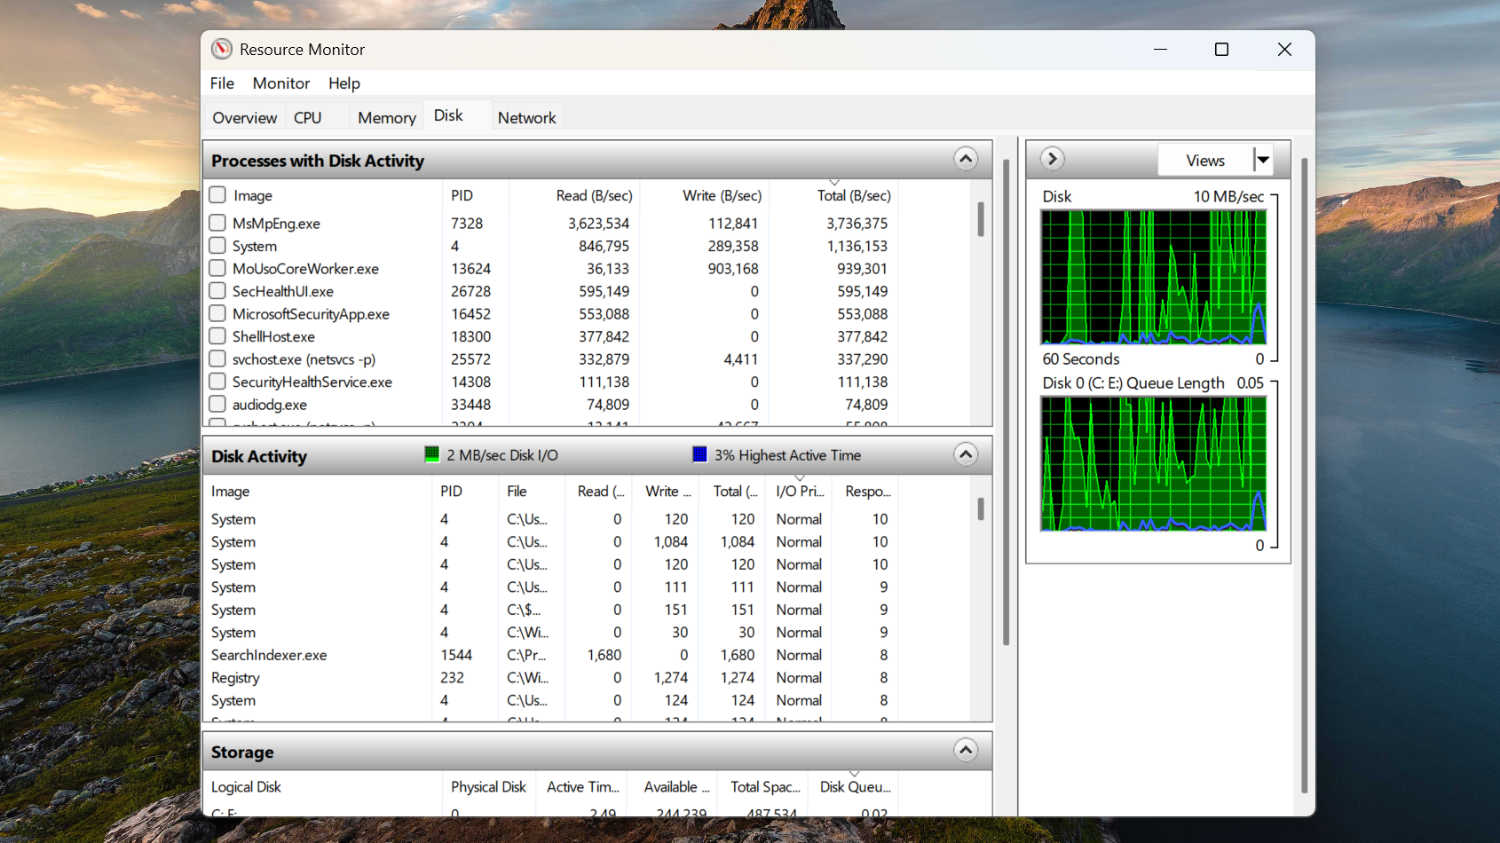Check the MsMpEng.exe process checkbox
Image resolution: width=1500 pixels, height=843 pixels.
click(x=217, y=222)
